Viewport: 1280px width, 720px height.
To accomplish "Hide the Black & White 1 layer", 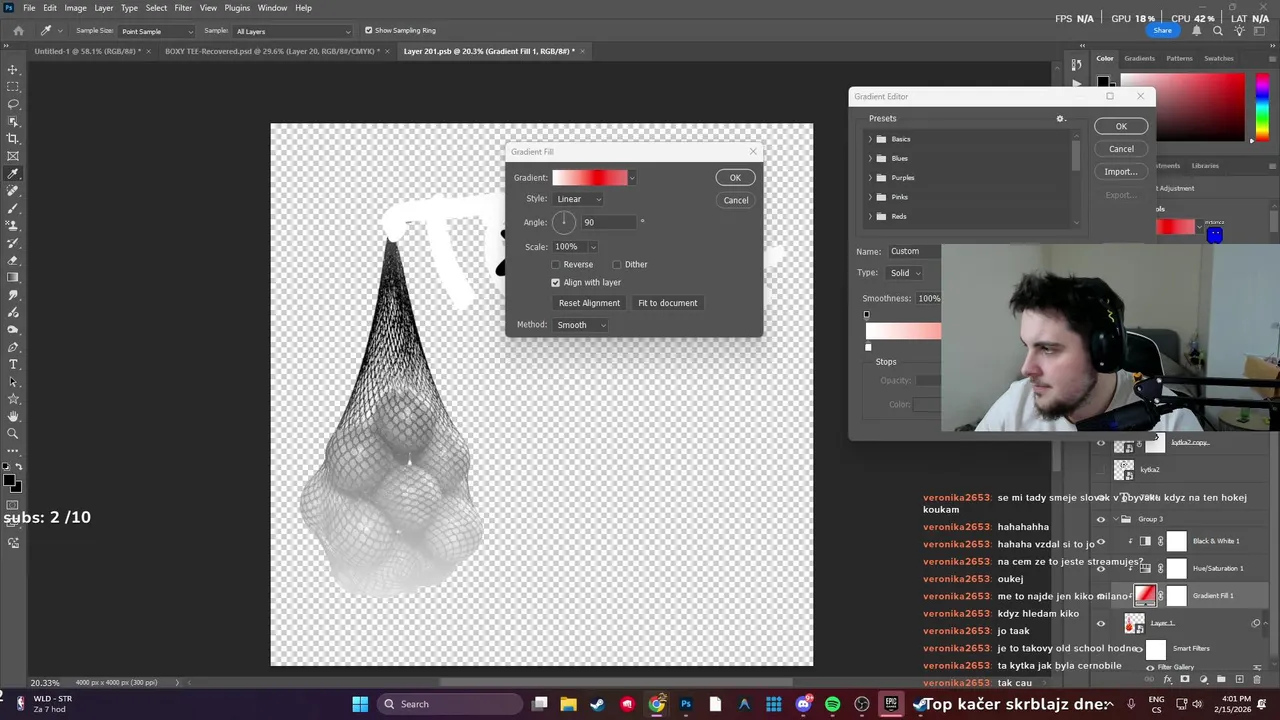I will pos(1101,541).
